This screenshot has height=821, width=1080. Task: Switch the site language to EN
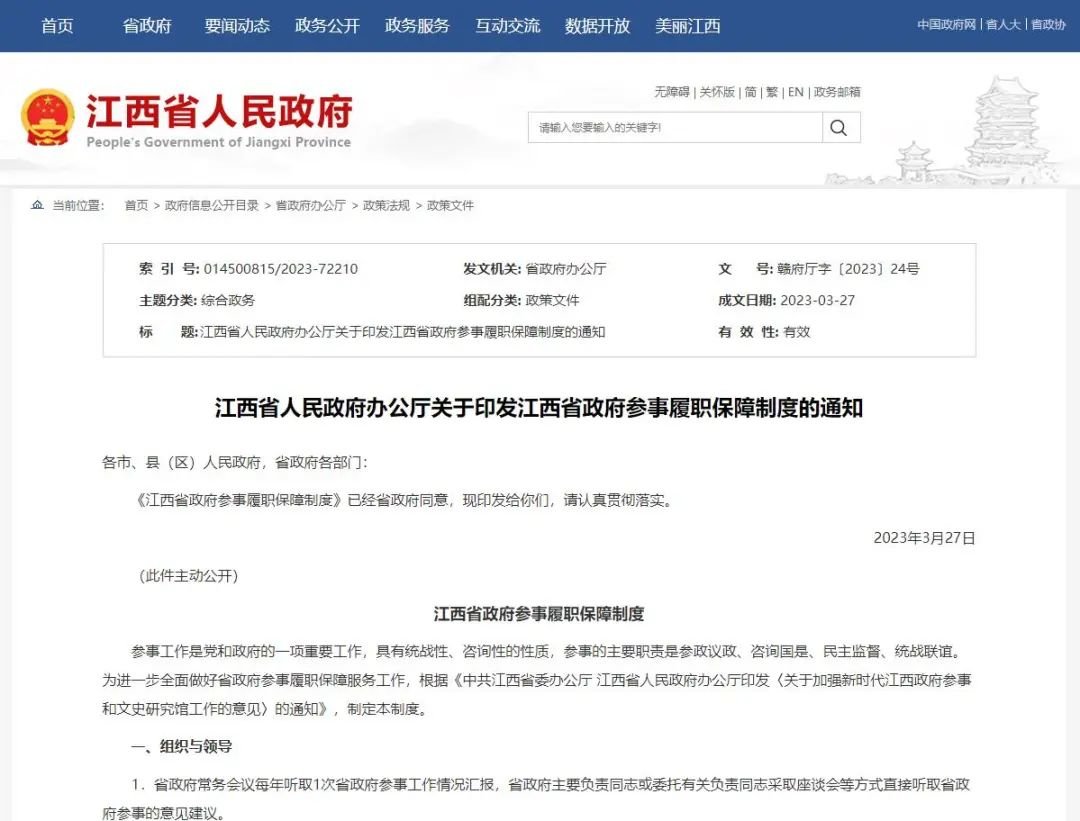click(796, 92)
